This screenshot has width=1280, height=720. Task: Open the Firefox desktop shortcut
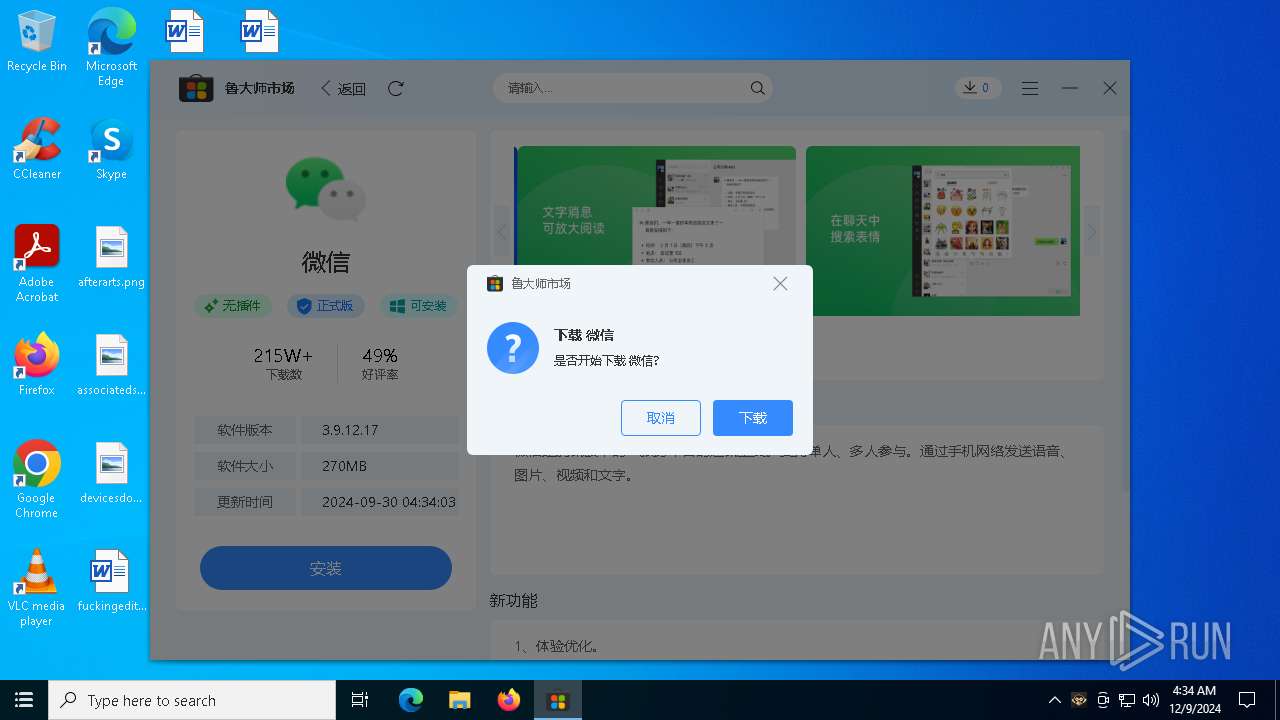(37, 365)
